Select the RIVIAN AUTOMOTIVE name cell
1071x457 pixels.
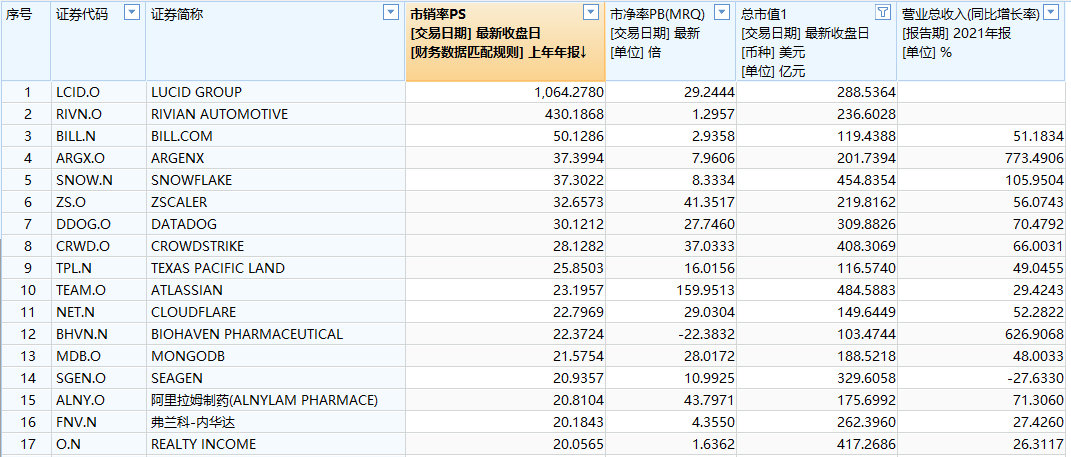coord(219,114)
